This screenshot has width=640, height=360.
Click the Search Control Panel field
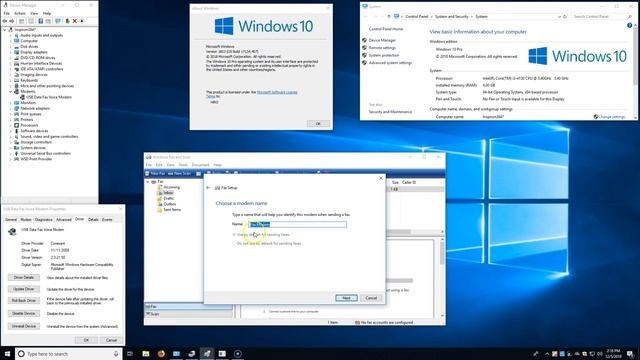tap(602, 17)
